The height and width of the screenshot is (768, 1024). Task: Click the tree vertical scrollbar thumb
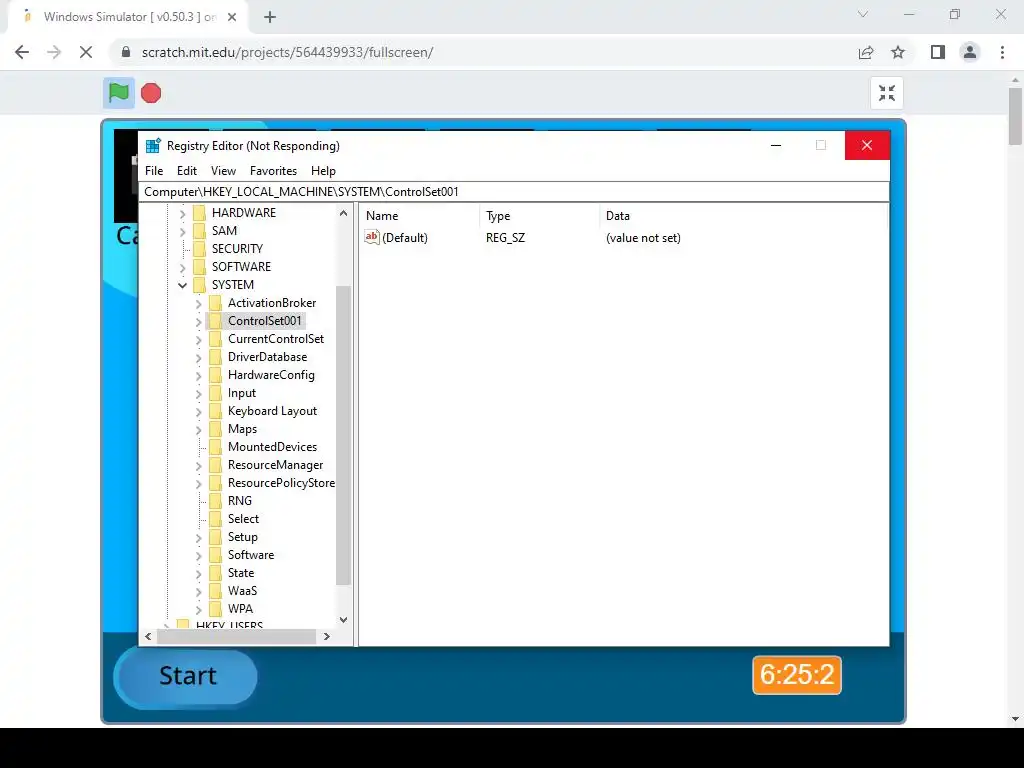point(344,436)
